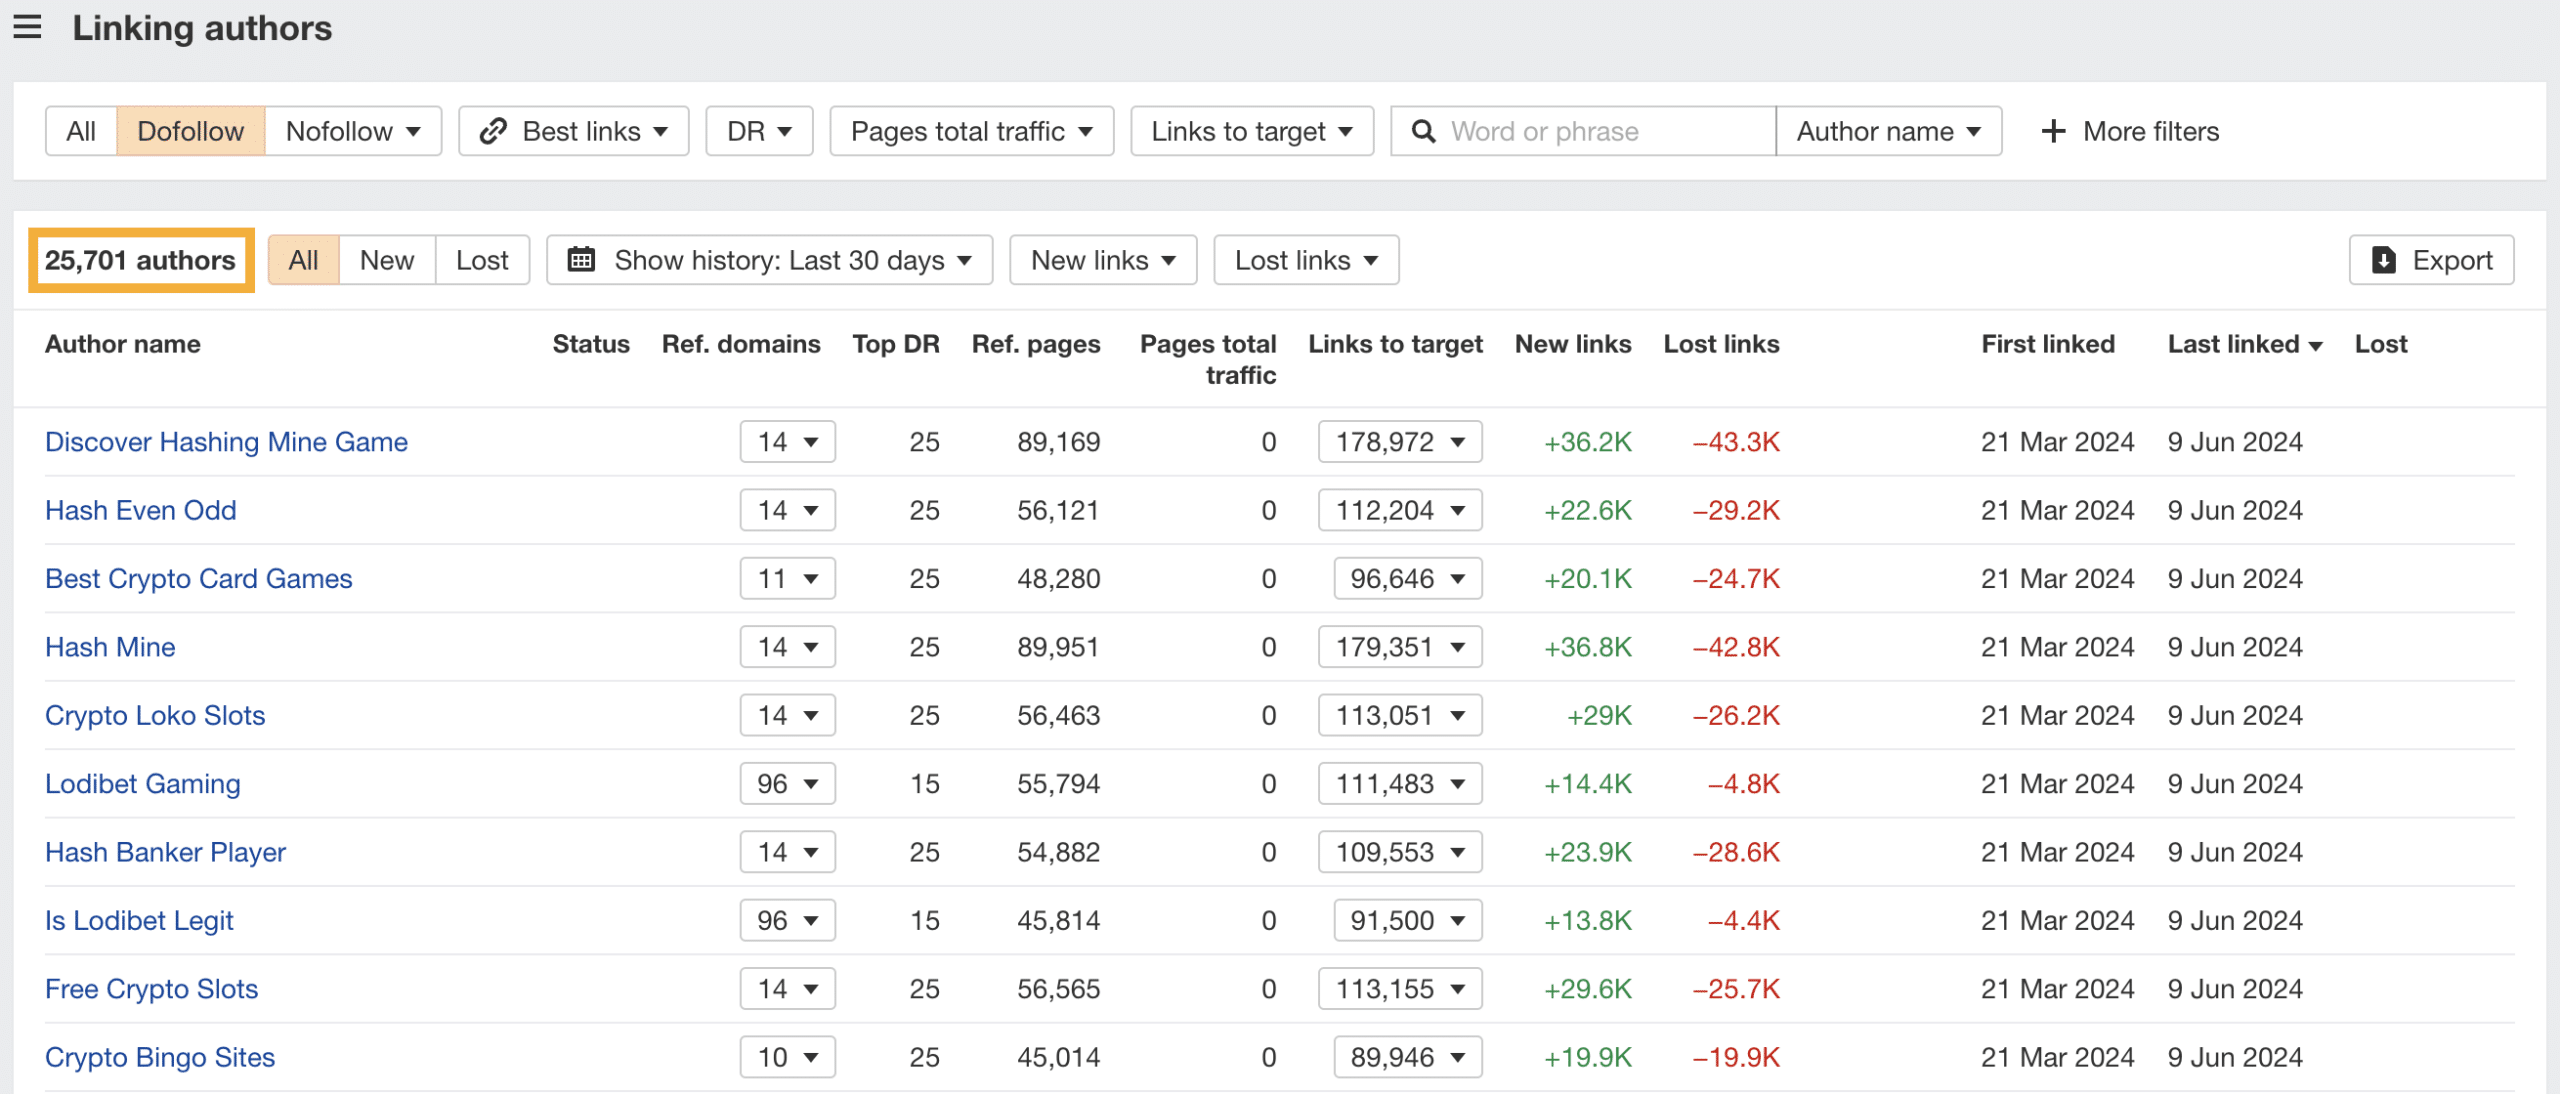Click the plus icon beside More filters
The height and width of the screenshot is (1094, 2560).
pos(2053,131)
